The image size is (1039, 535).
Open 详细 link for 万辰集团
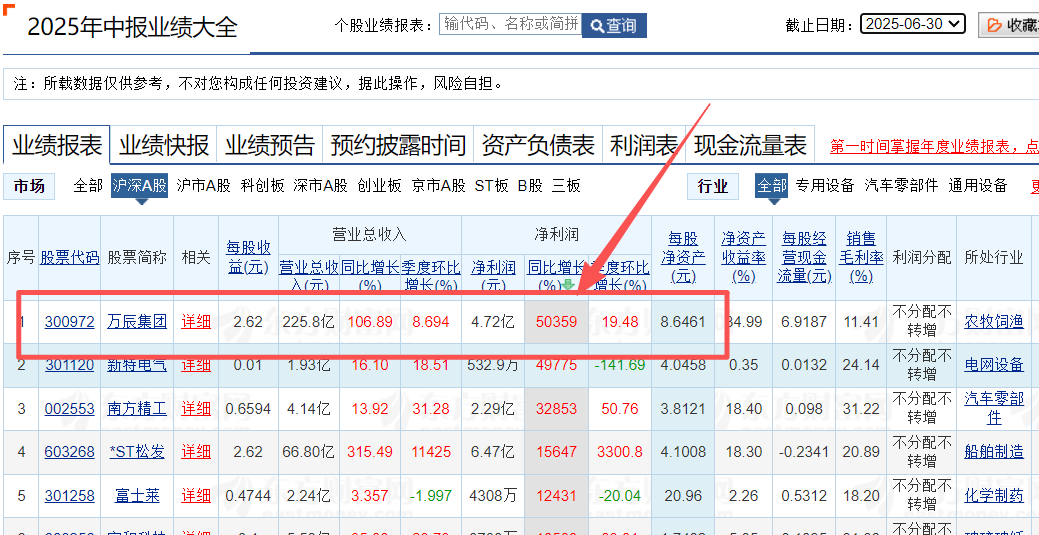click(196, 322)
